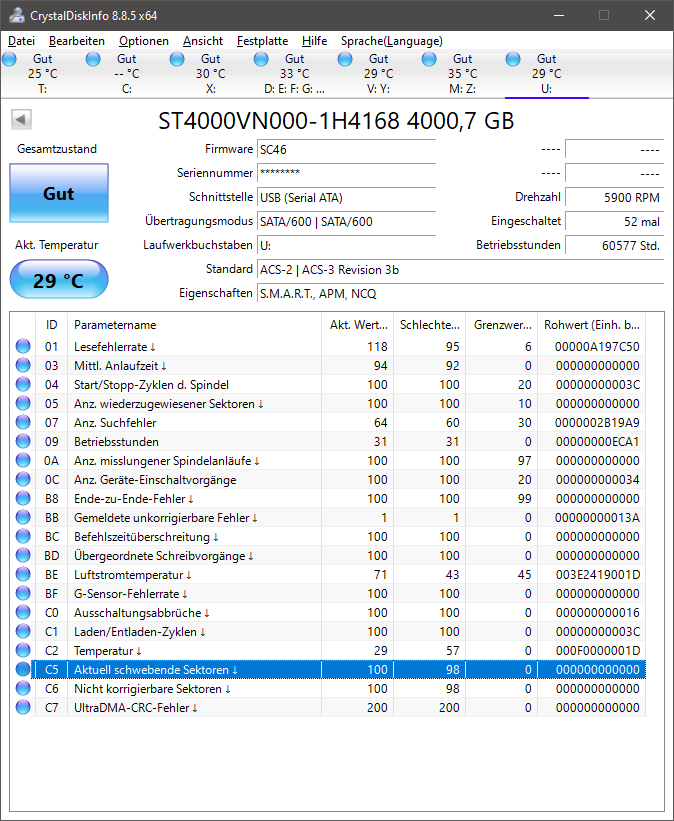Click status orb of Temperatur C2 row

(23, 650)
